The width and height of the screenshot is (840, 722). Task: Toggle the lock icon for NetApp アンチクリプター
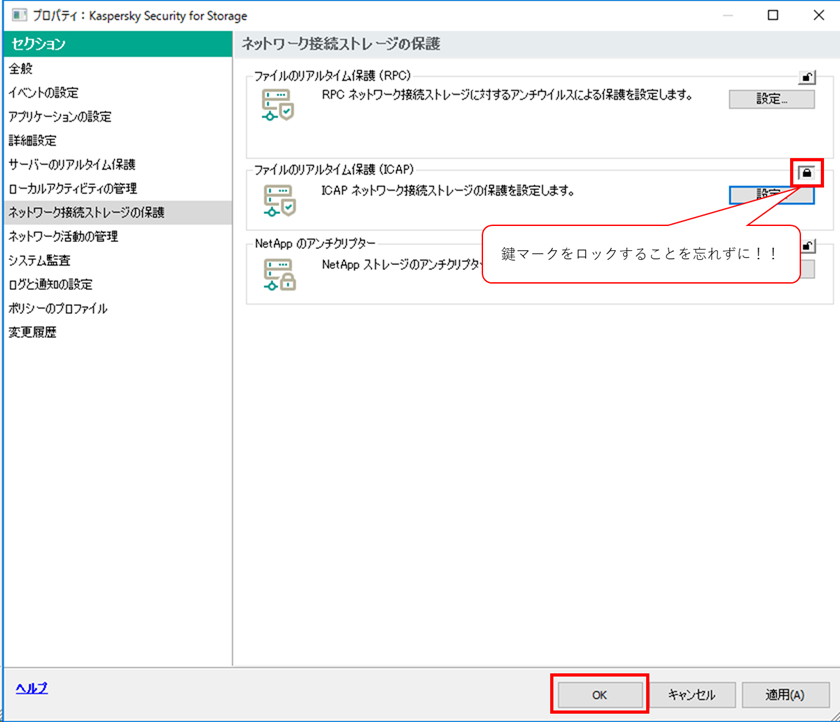coord(808,246)
